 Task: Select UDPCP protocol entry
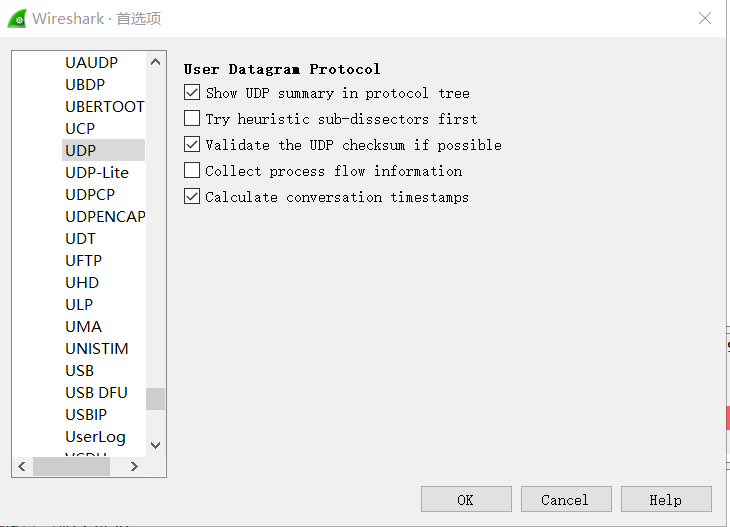[90, 194]
